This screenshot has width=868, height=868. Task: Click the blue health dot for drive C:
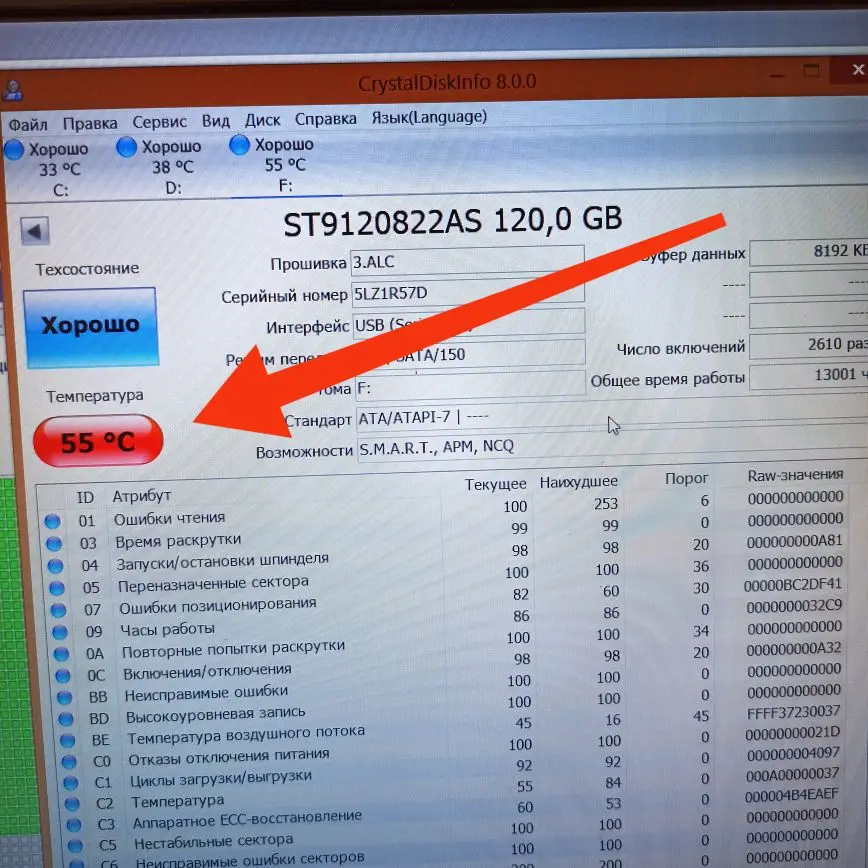(x=14, y=149)
